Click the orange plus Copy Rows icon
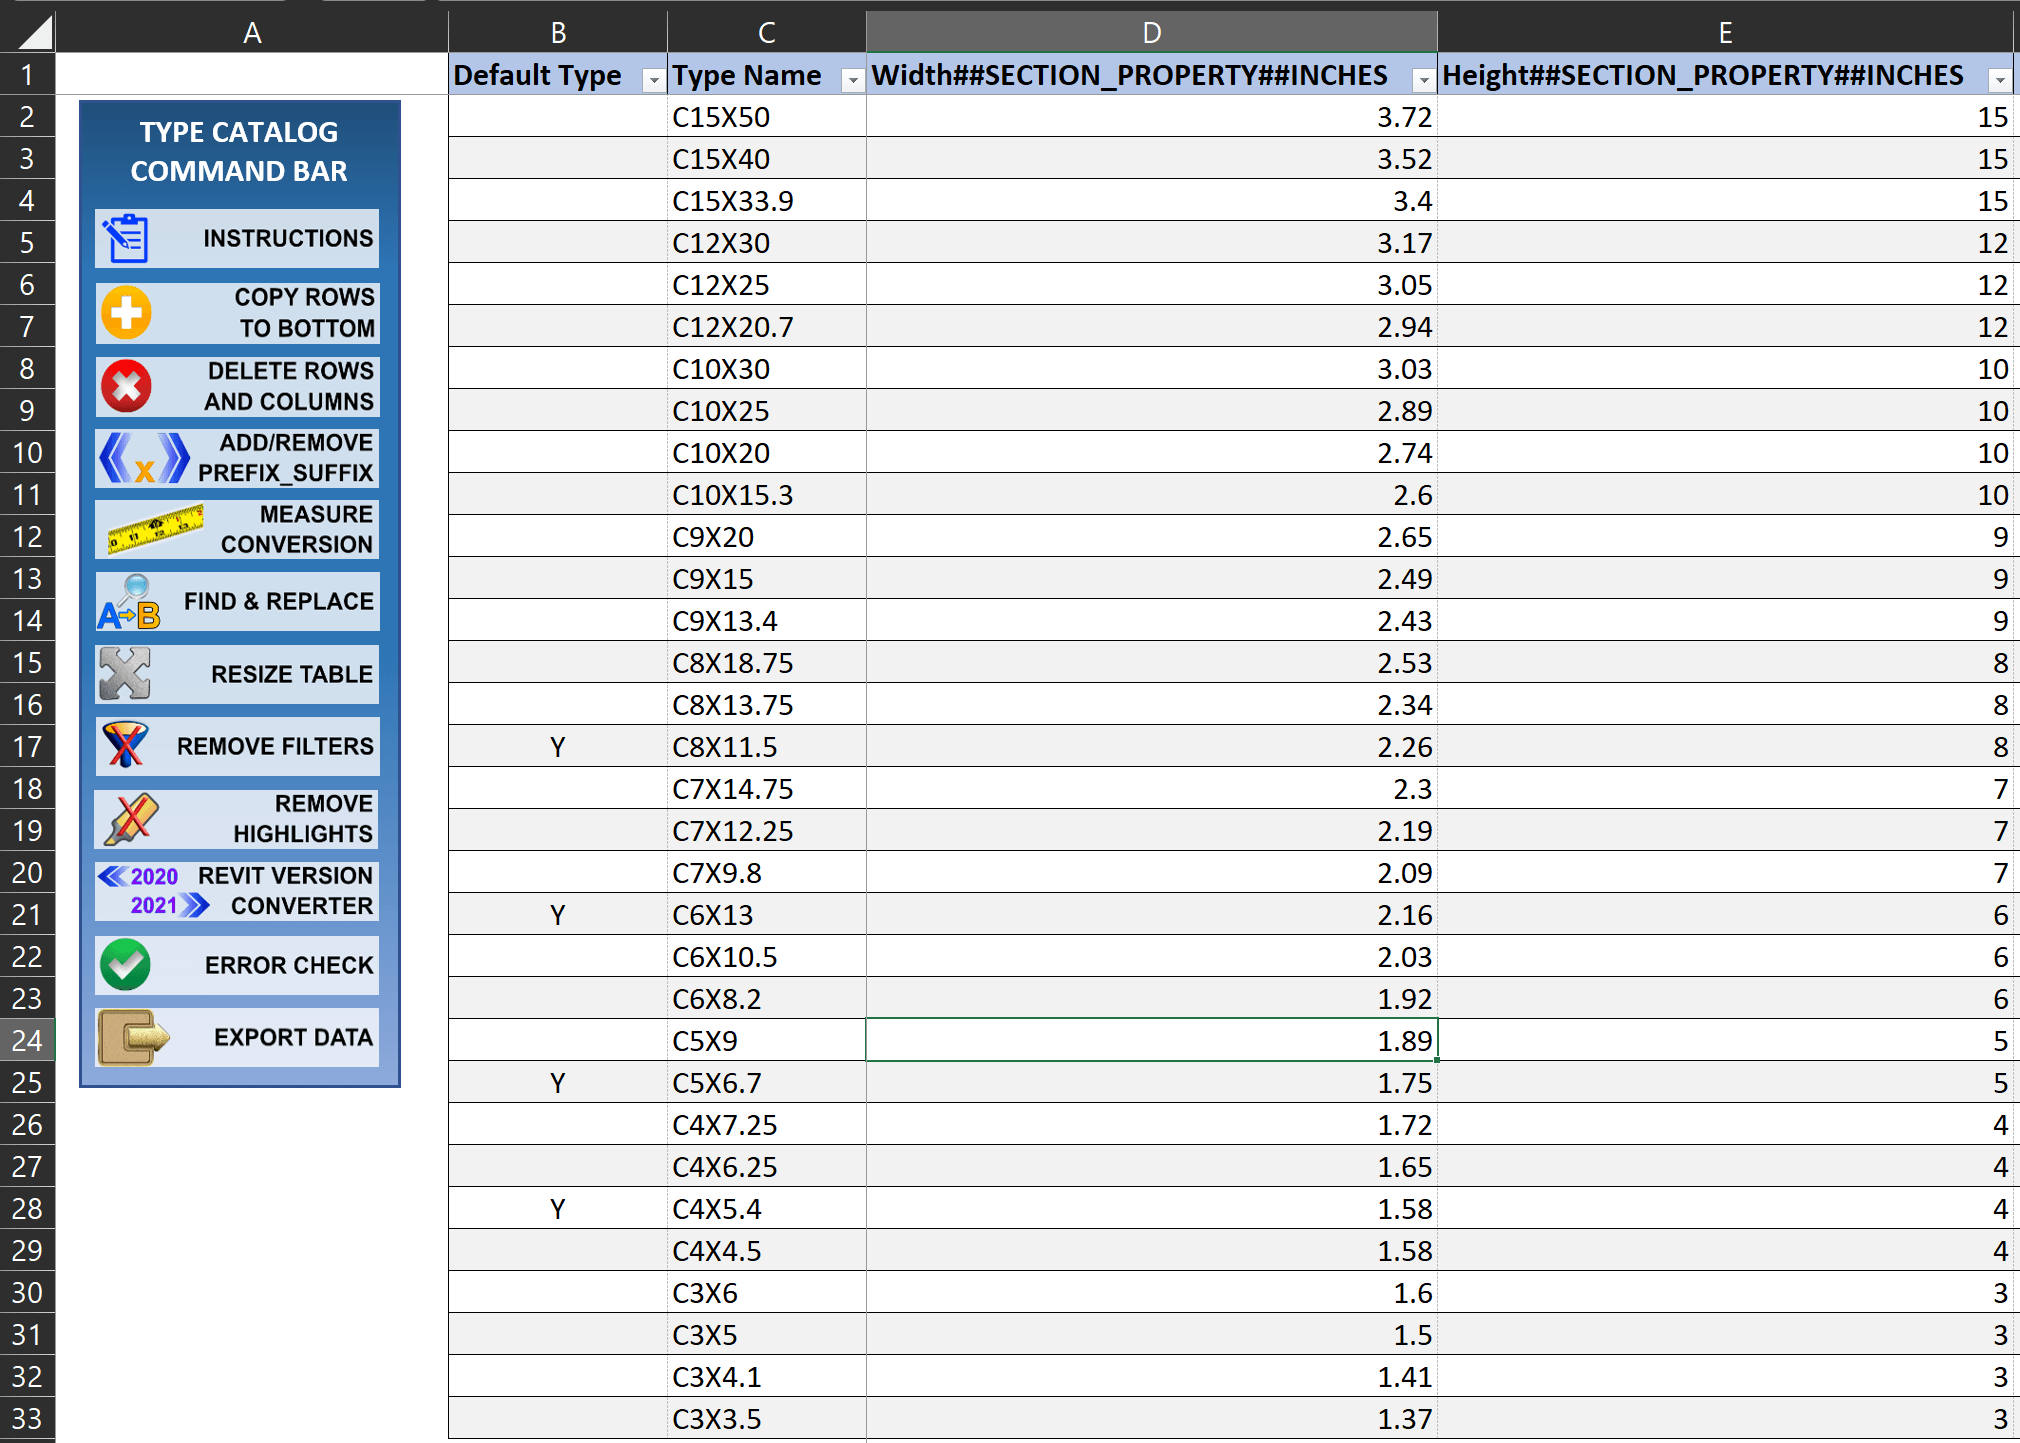 click(x=127, y=312)
